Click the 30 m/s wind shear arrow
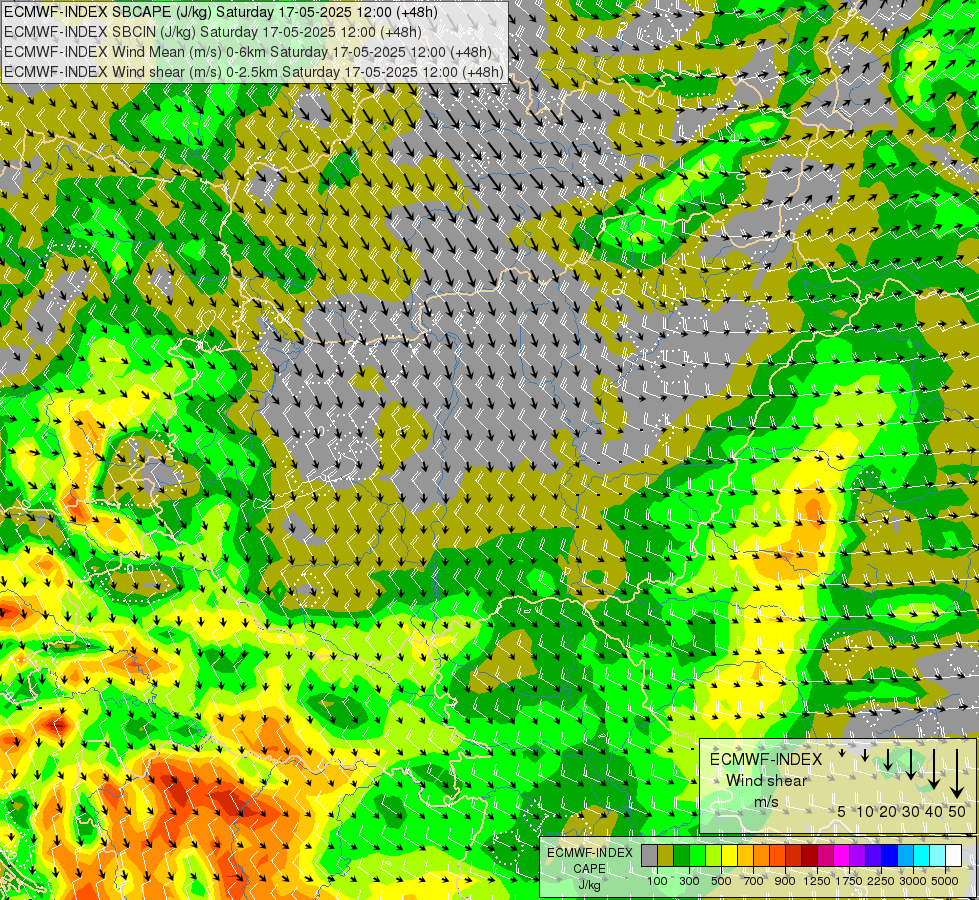The width and height of the screenshot is (979, 900). (x=911, y=764)
